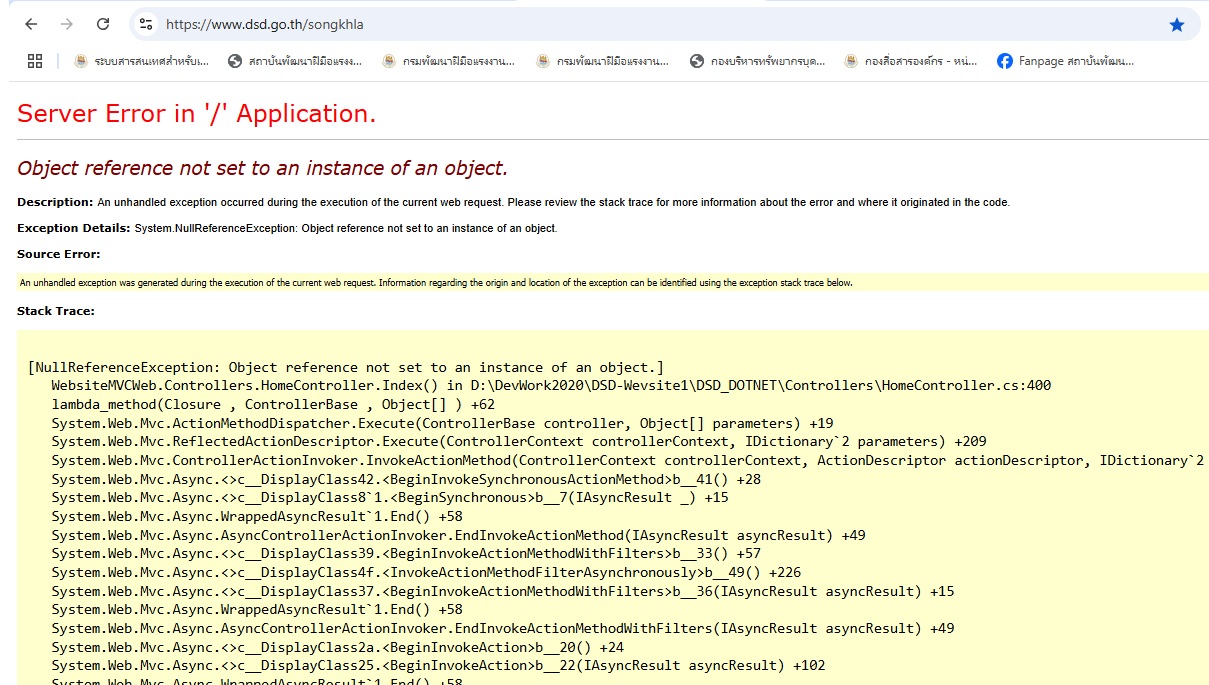Click the address bar showing www.dsd.go.th/songkhla
The width and height of the screenshot is (1209, 685).
tap(665, 24)
